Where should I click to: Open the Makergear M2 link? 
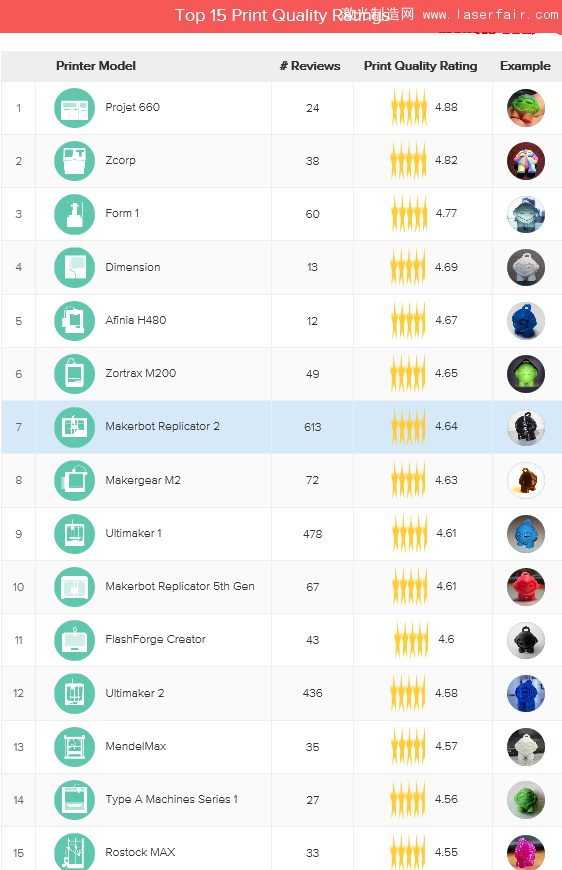(143, 480)
